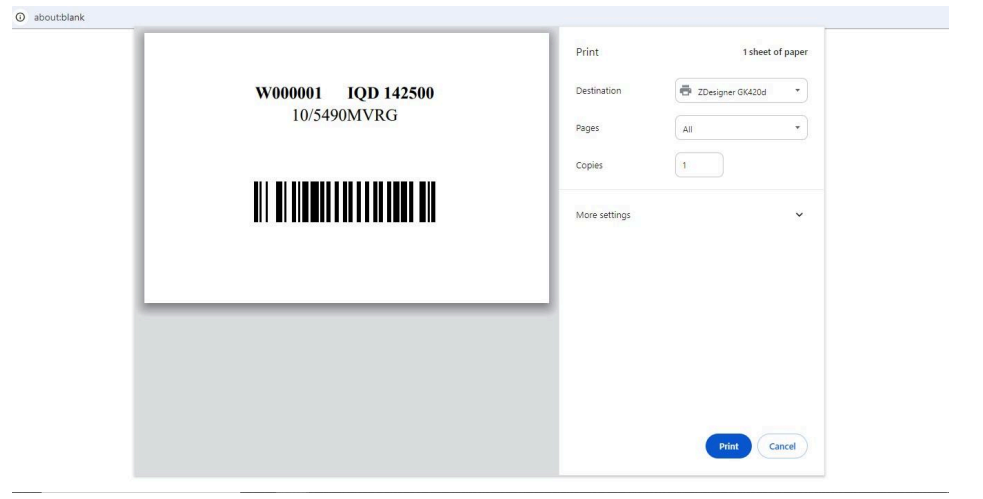Viewport: 983px width, 499px height.
Task: Click the More settings chevron arrow
Action: tap(798, 215)
